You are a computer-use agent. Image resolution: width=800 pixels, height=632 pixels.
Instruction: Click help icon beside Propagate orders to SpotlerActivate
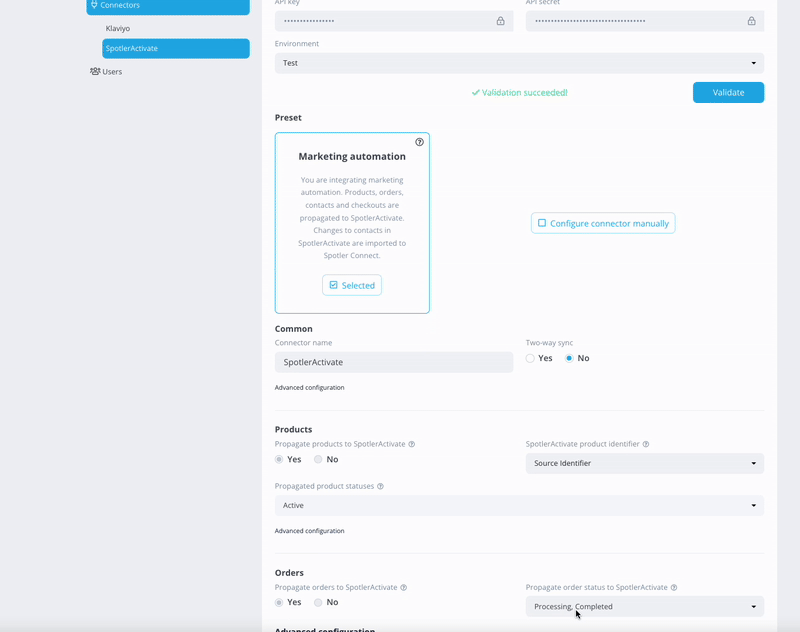click(404, 588)
